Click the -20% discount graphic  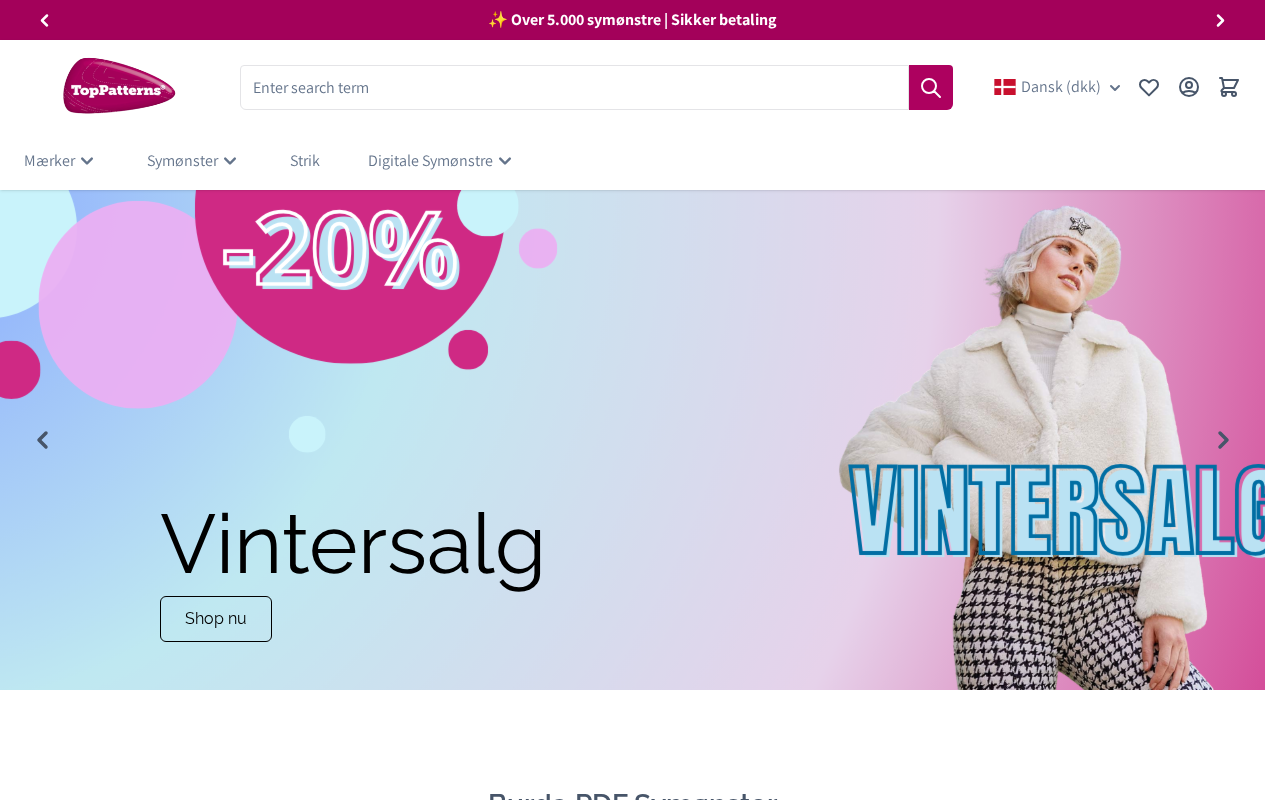340,250
